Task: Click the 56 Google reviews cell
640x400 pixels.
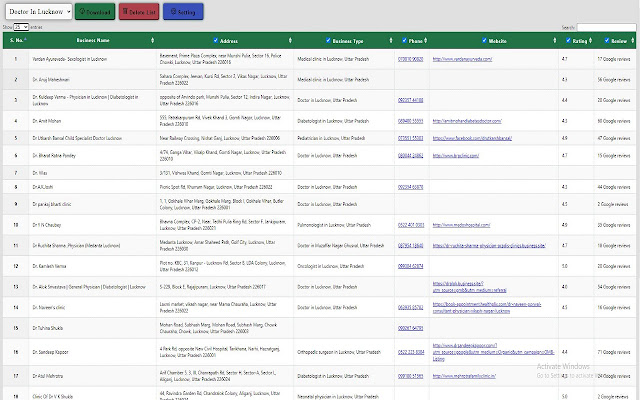Action: click(x=615, y=80)
